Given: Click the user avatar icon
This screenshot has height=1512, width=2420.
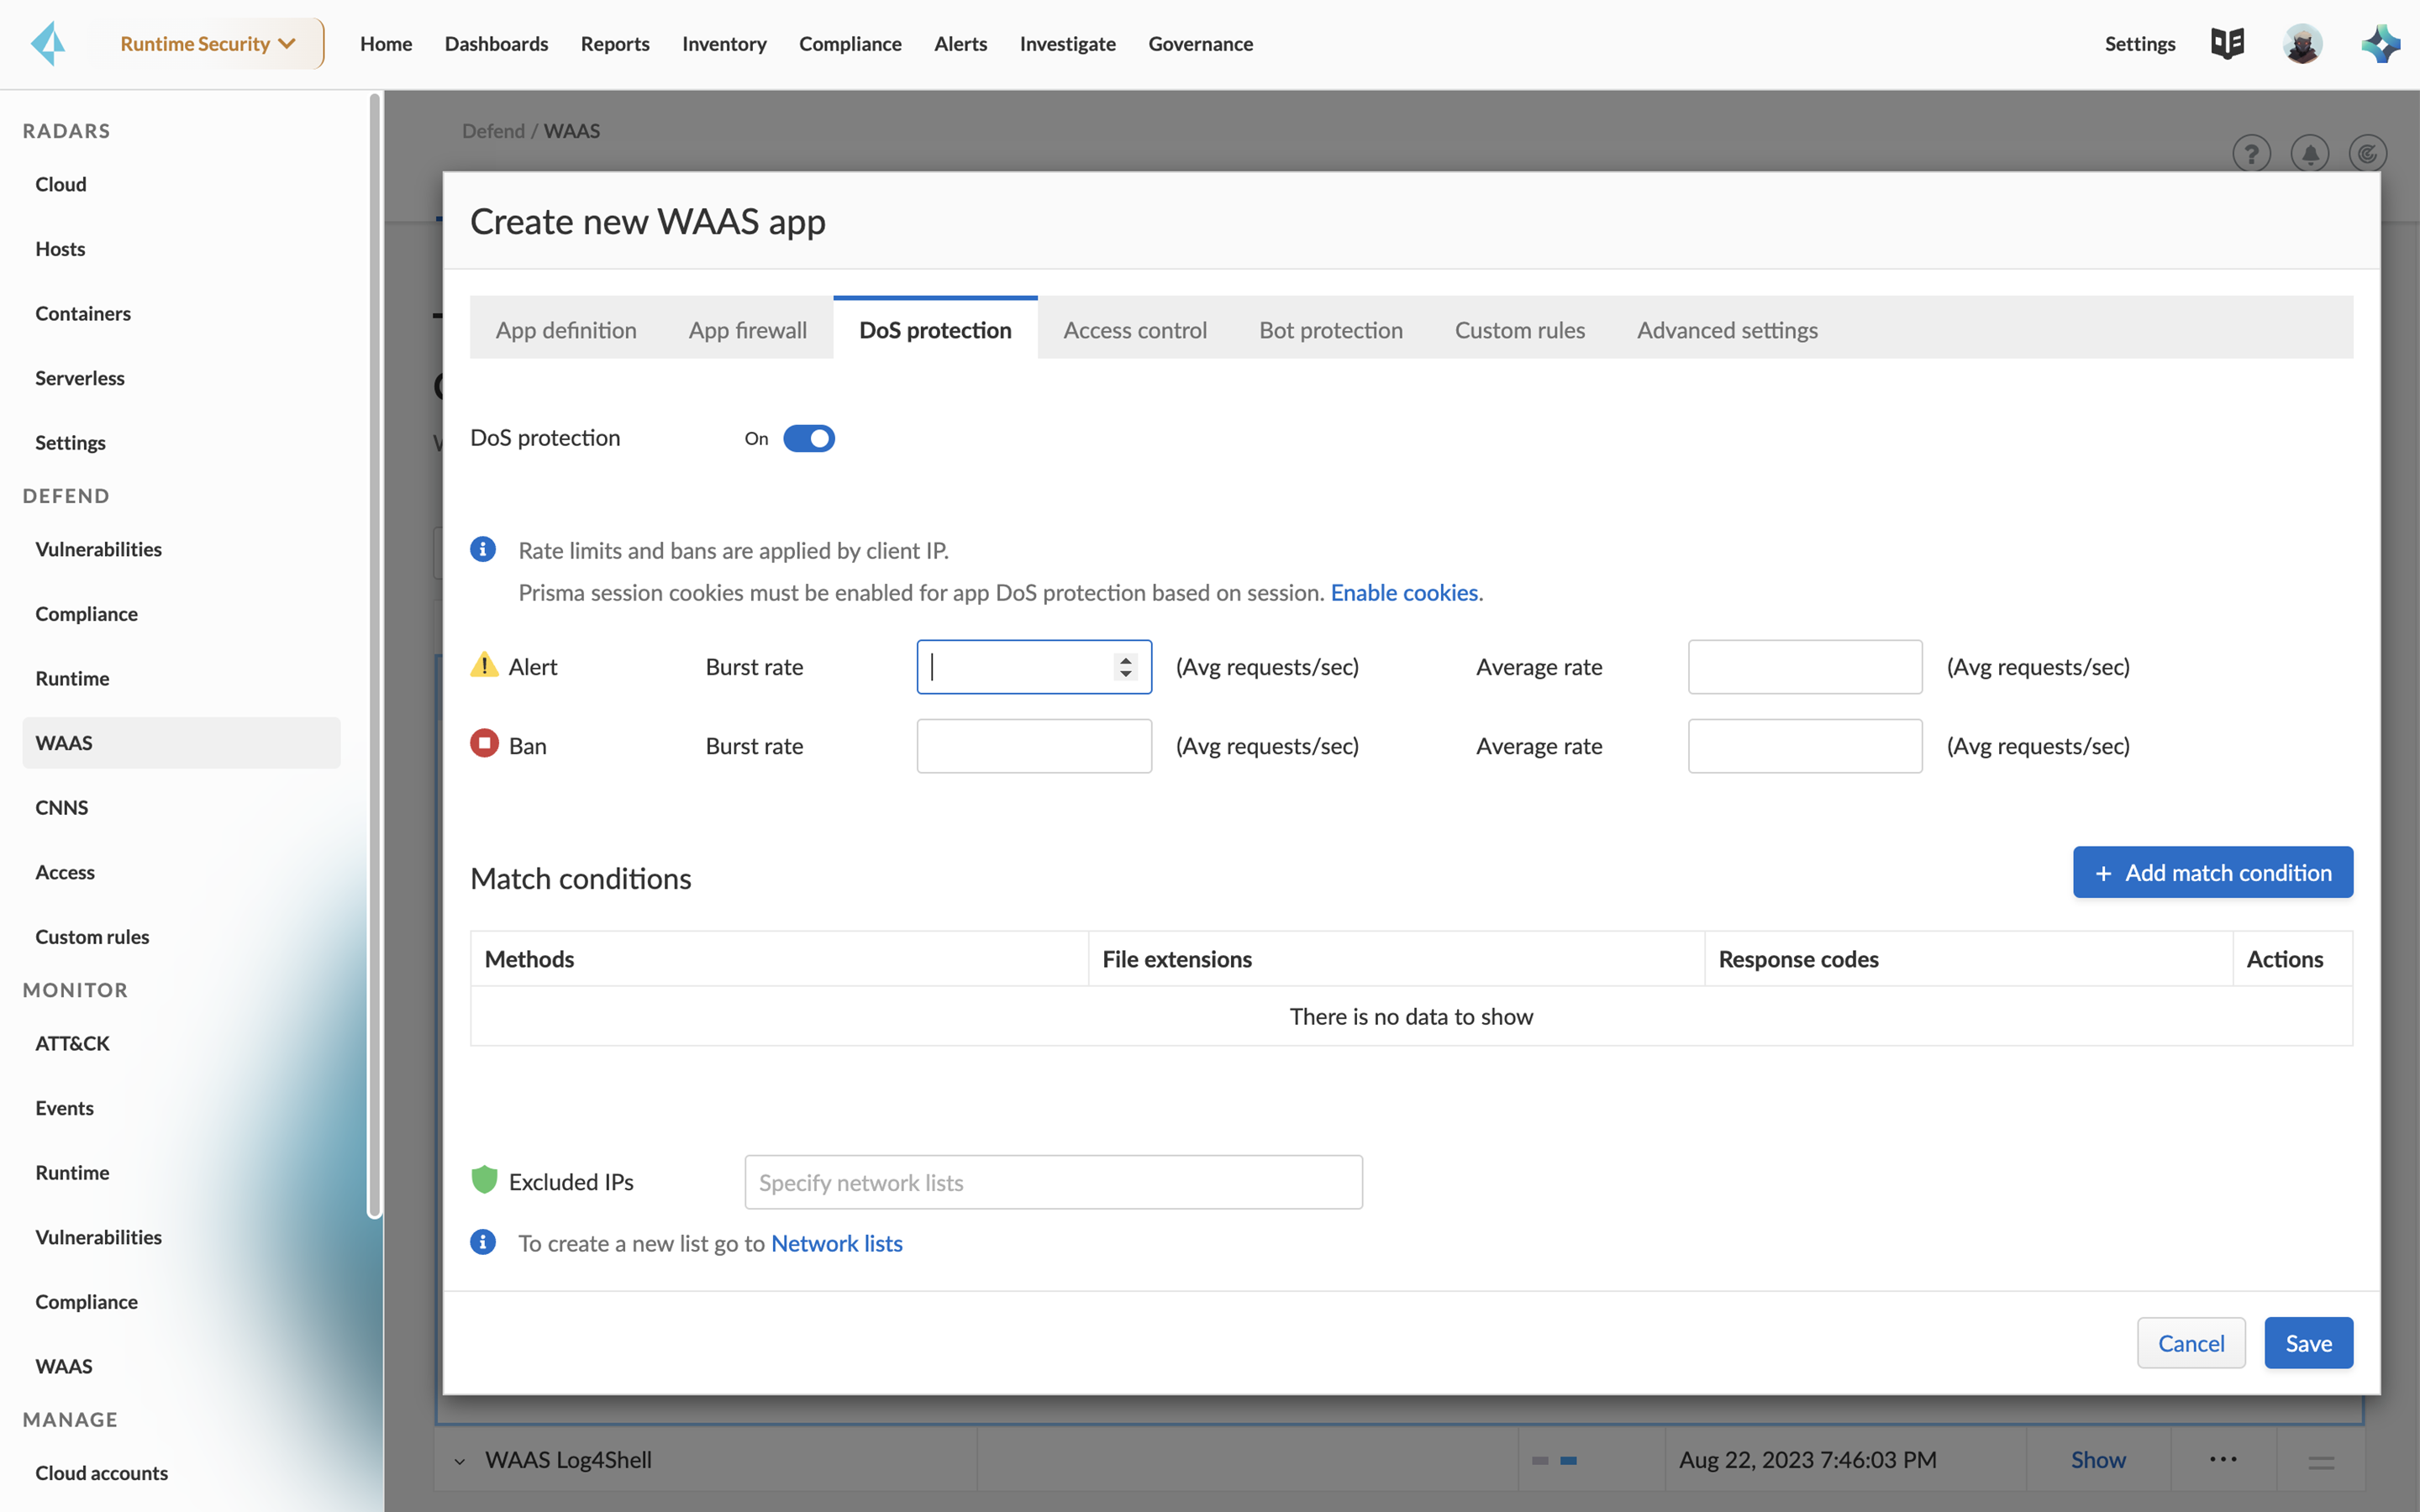Looking at the screenshot, I should pyautogui.click(x=2301, y=44).
